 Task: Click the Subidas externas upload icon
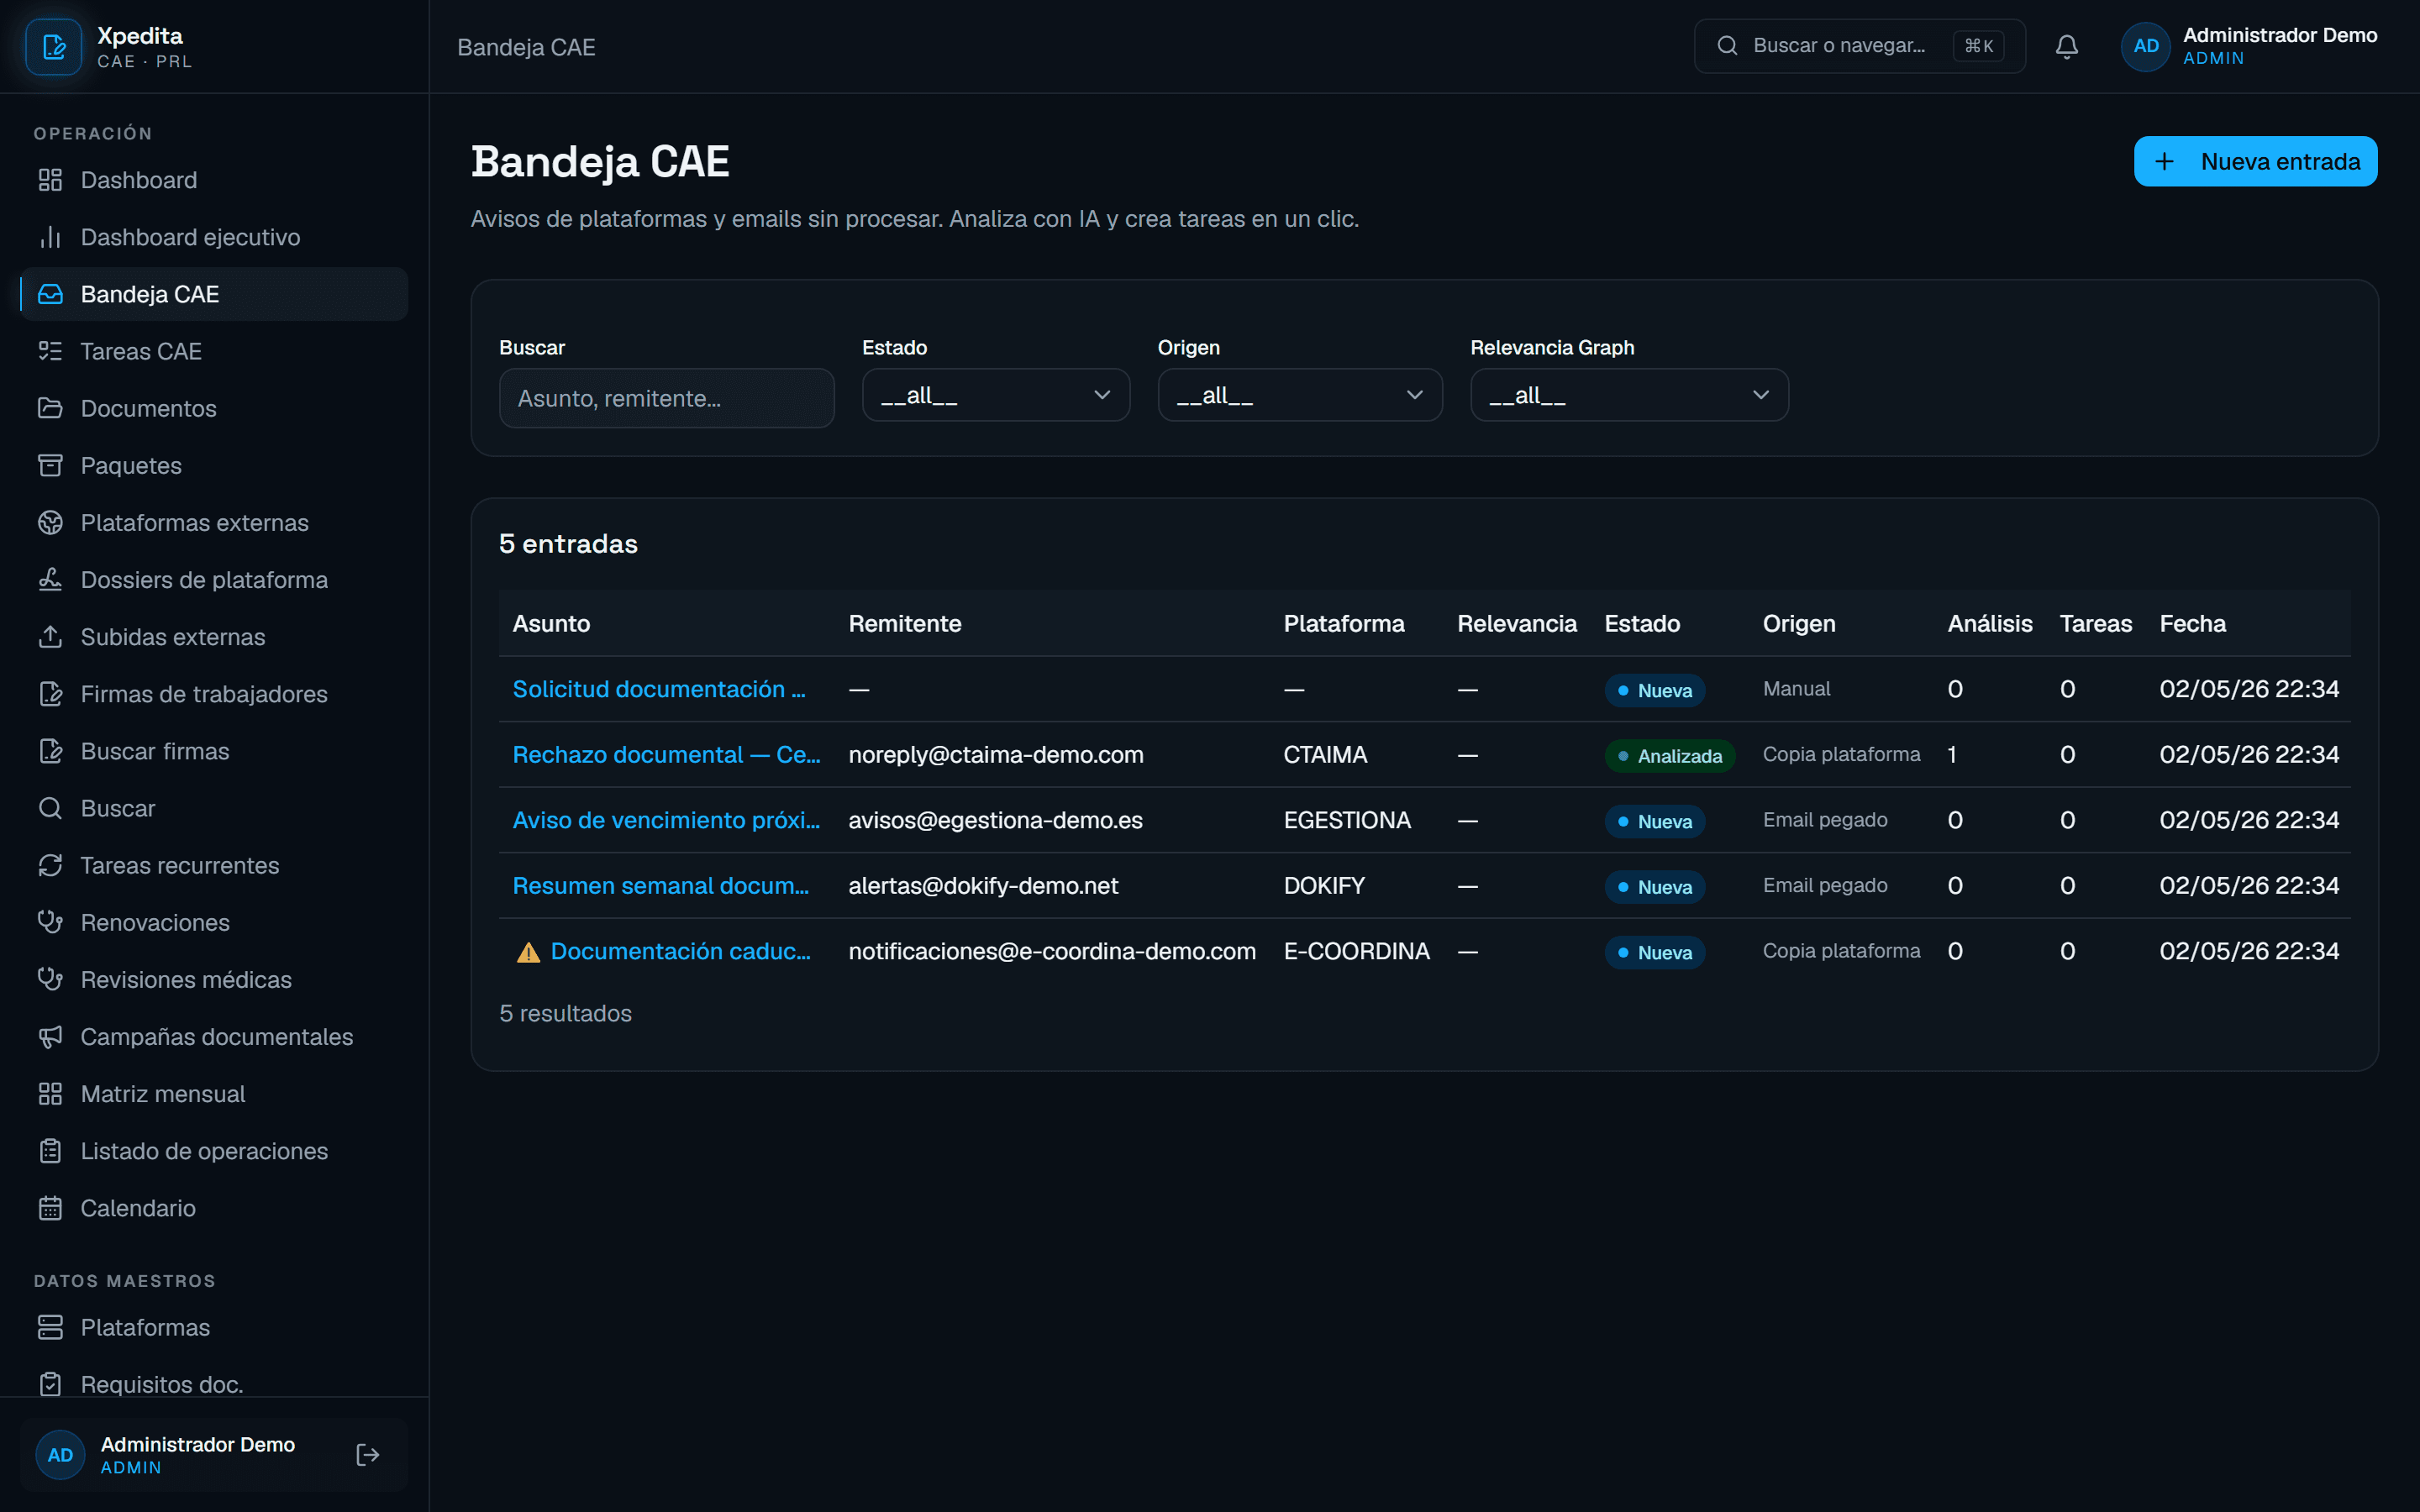(50, 636)
